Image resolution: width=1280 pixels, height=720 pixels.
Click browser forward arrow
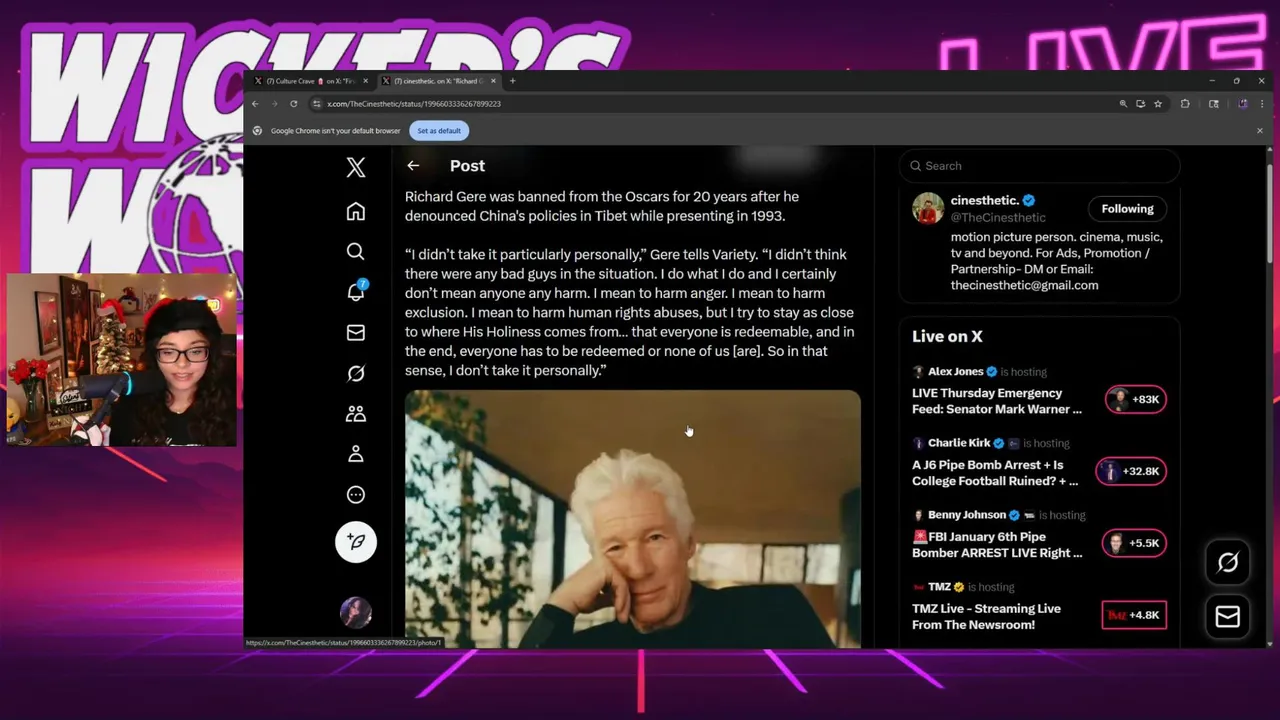274,104
